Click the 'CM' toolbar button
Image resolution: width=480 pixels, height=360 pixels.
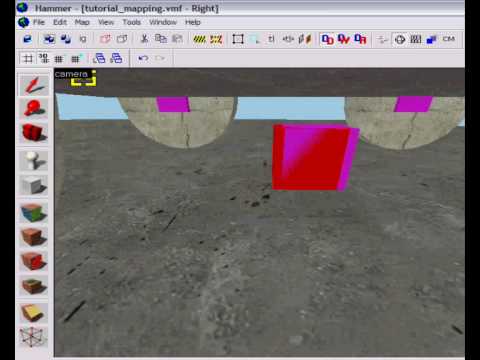(449, 39)
